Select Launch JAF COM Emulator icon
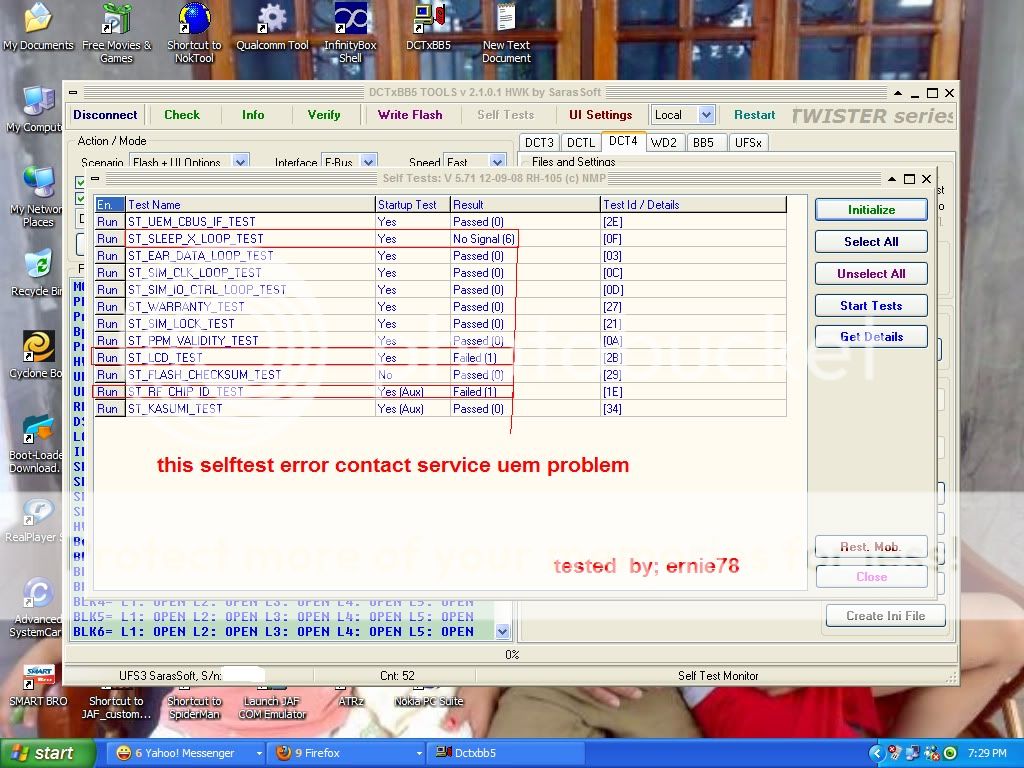1024x768 pixels. [272, 702]
